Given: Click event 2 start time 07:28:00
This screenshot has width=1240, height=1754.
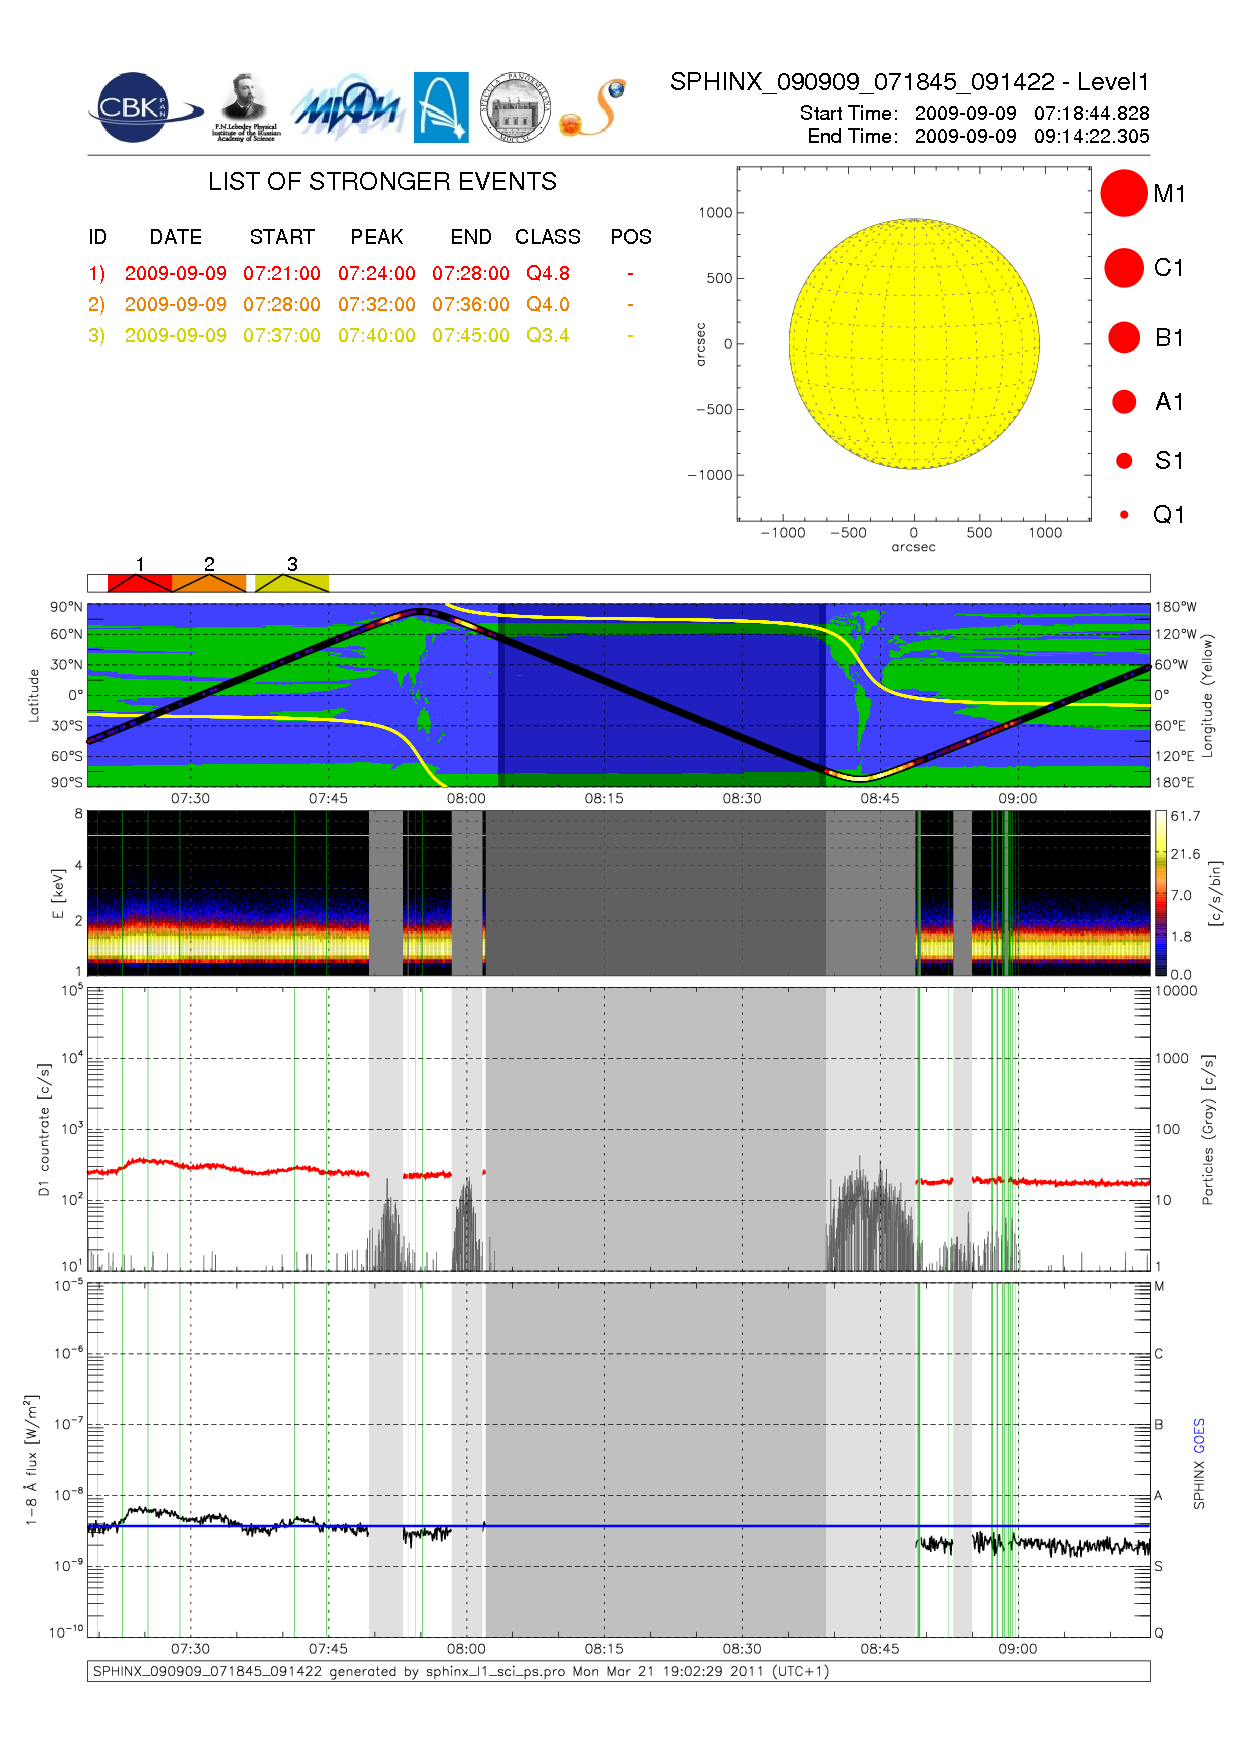Looking at the screenshot, I should [x=282, y=304].
